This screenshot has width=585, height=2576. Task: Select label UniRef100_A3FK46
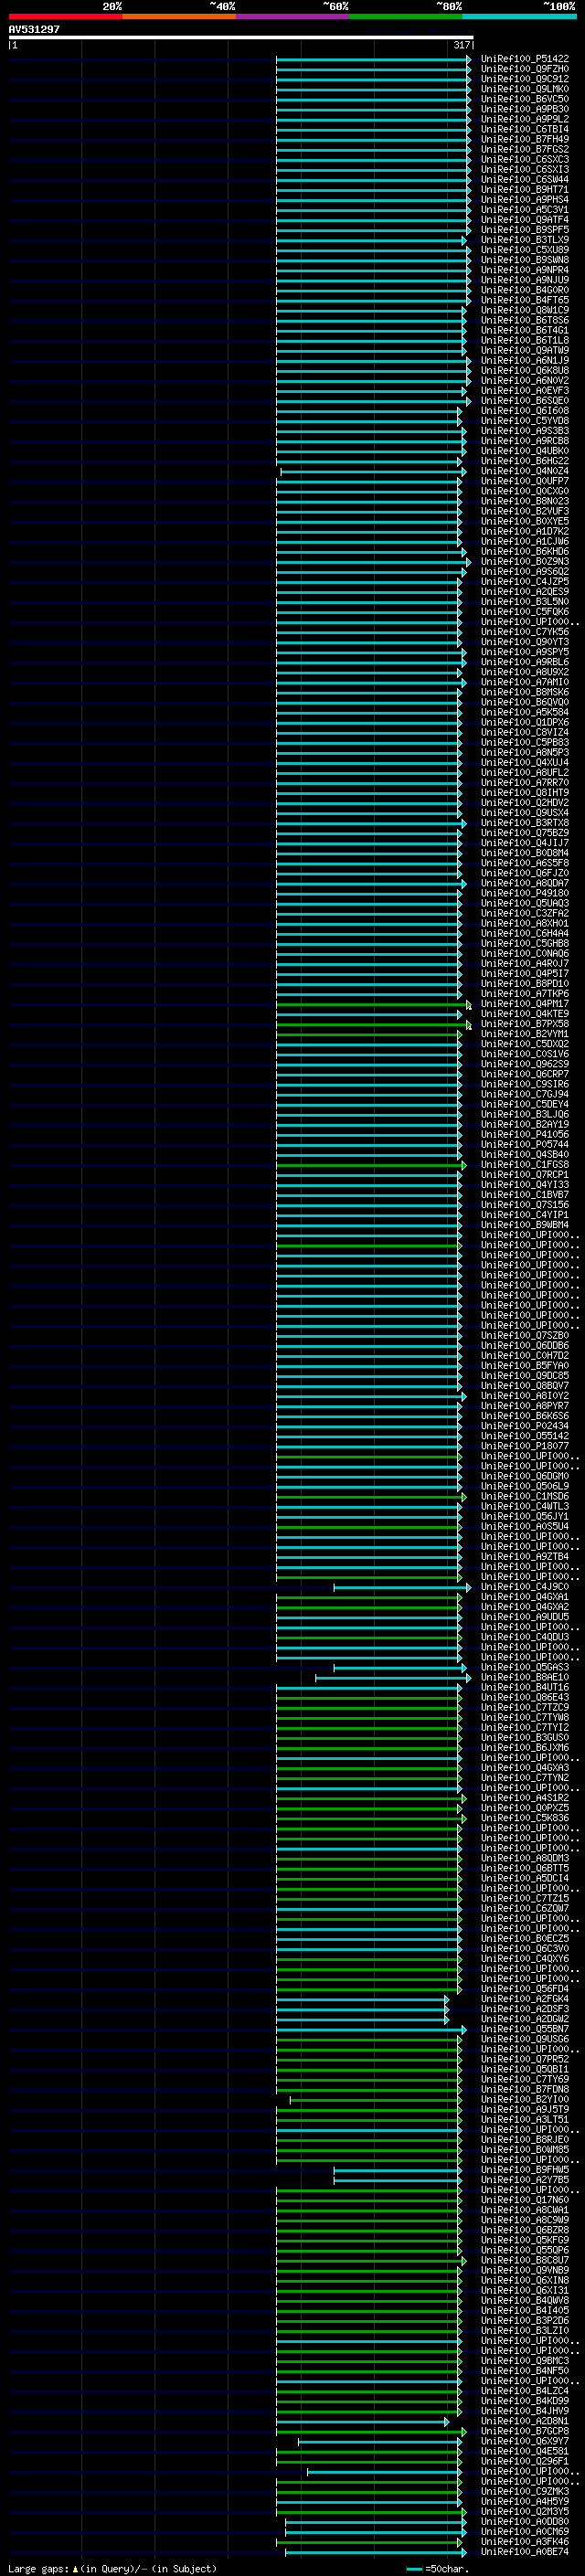point(525,2541)
